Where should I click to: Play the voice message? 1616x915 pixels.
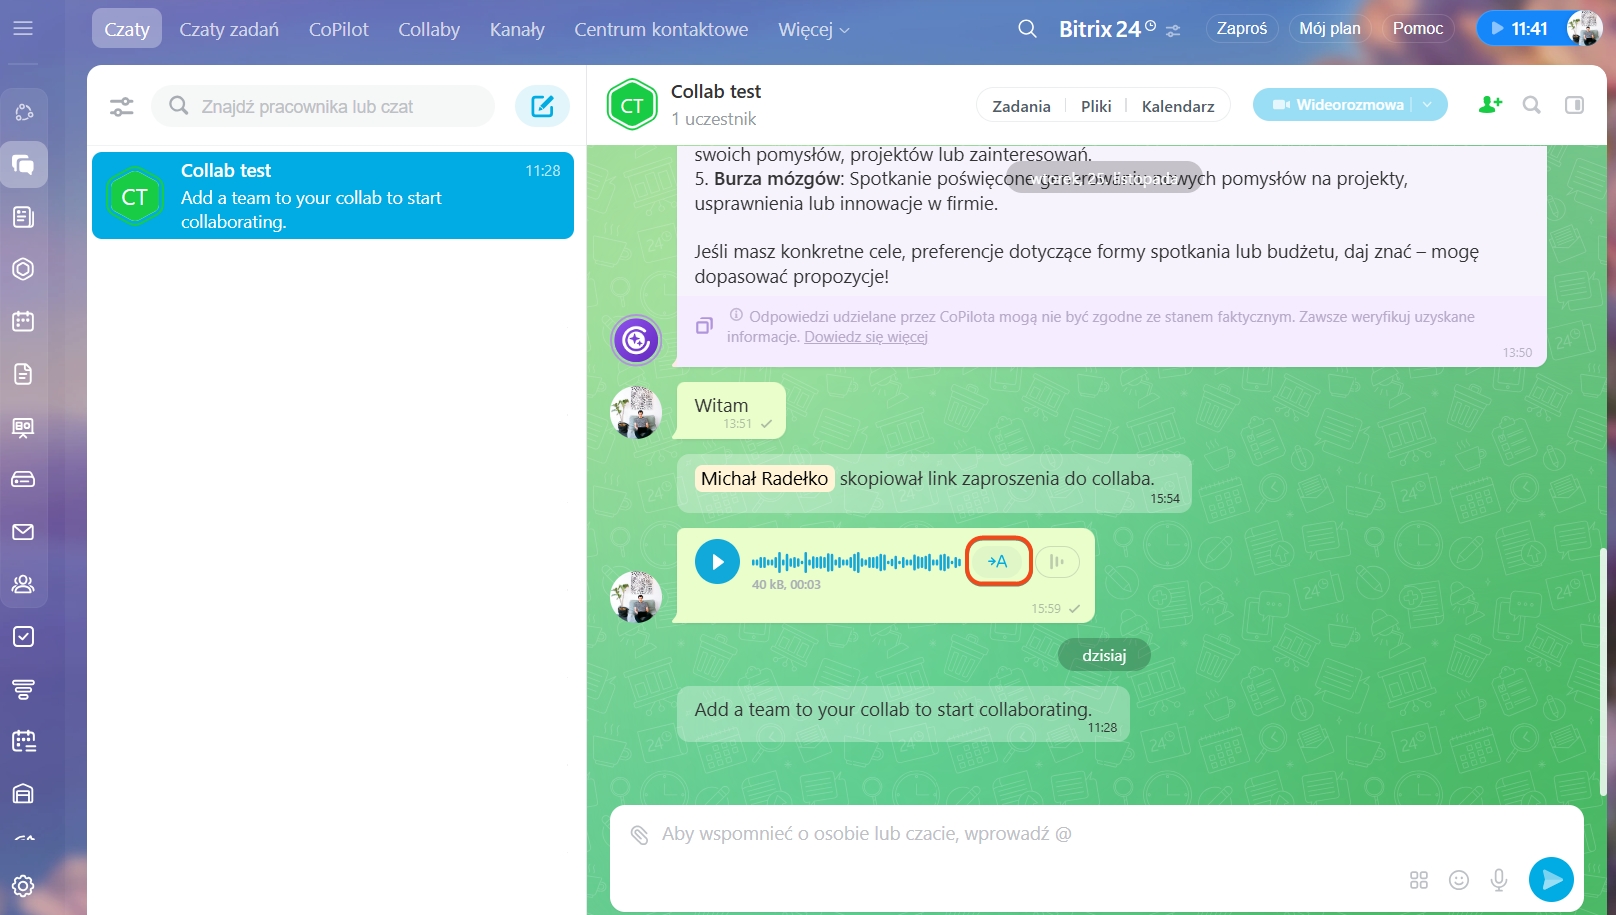[717, 562]
